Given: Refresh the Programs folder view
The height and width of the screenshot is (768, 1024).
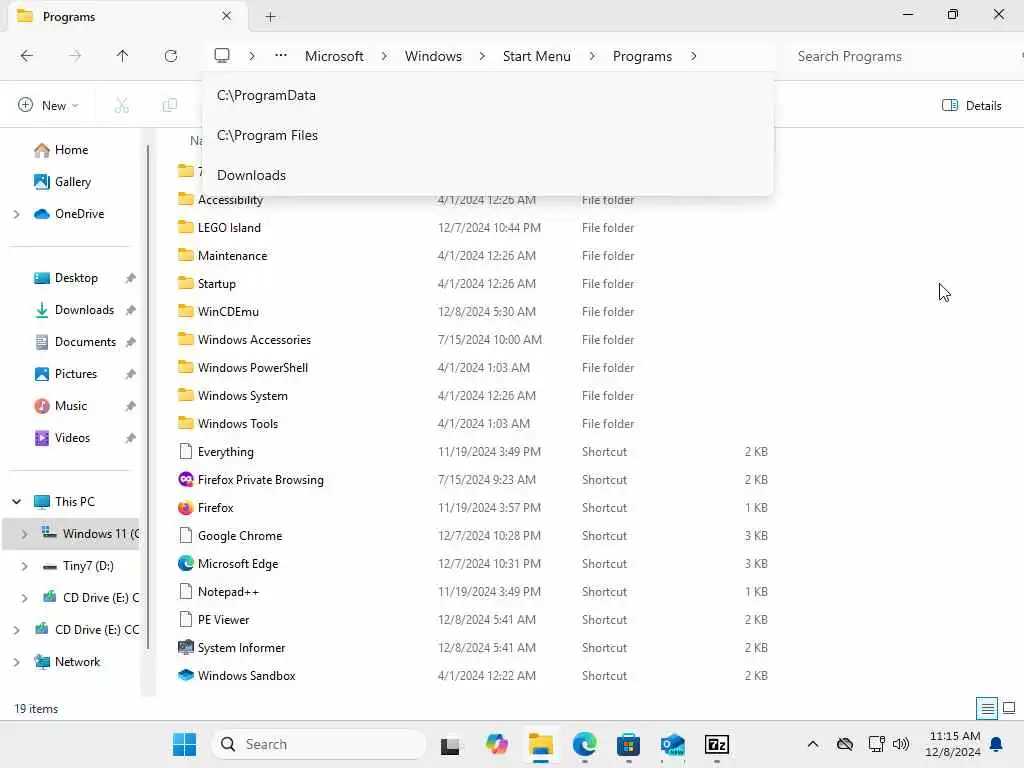Looking at the screenshot, I should 170,56.
